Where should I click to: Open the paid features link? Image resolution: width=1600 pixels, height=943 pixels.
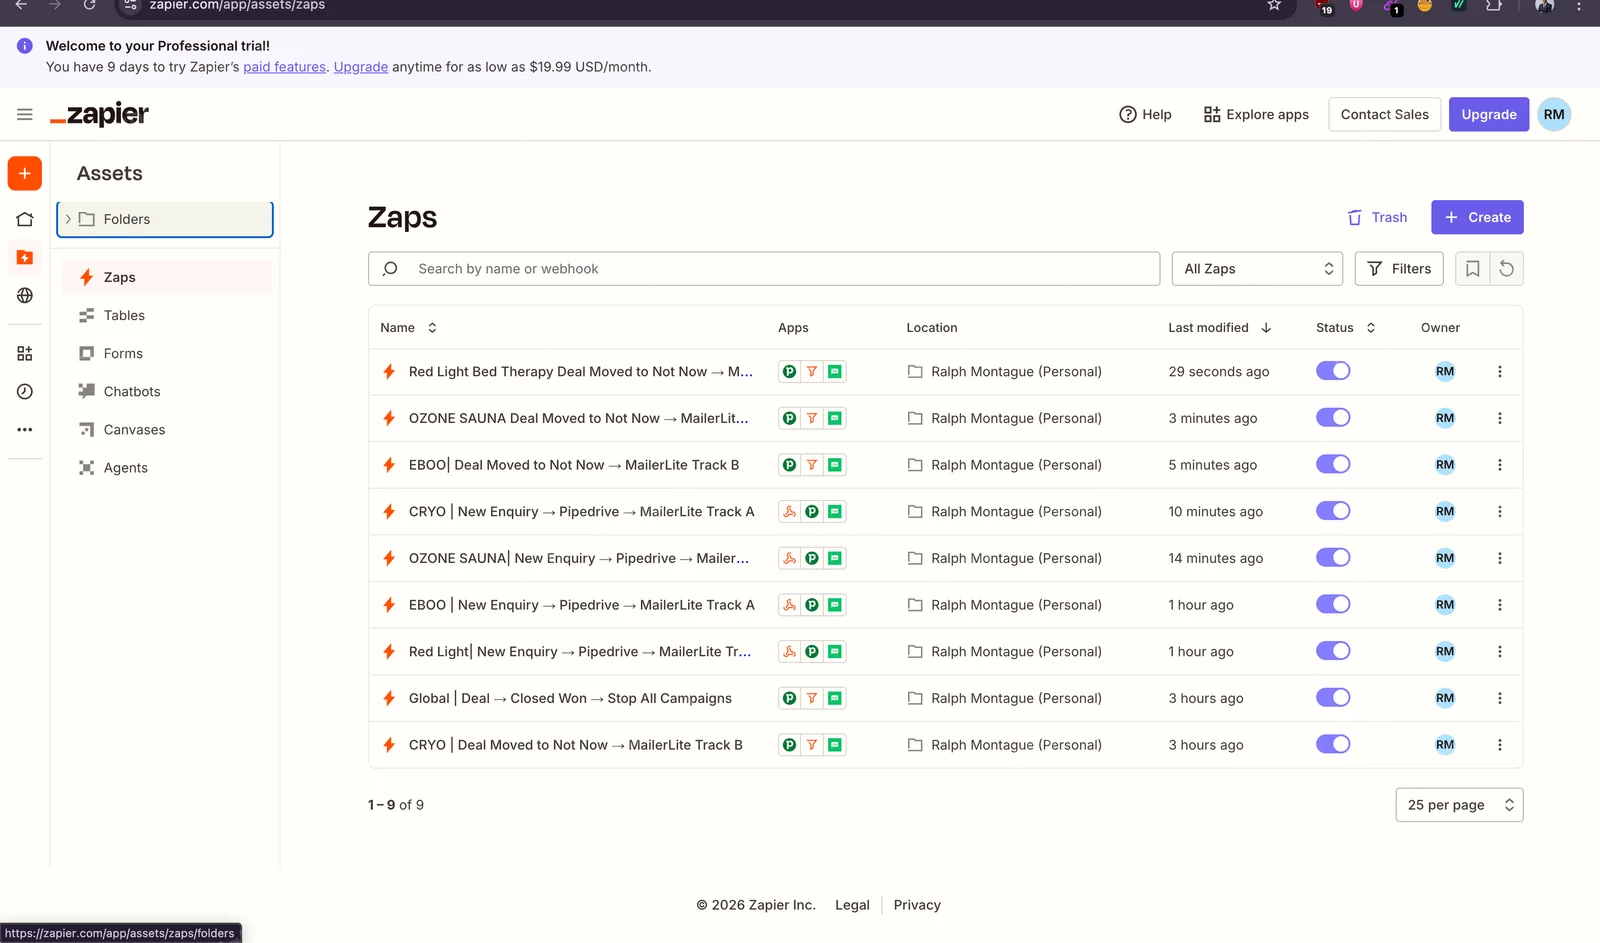click(284, 67)
